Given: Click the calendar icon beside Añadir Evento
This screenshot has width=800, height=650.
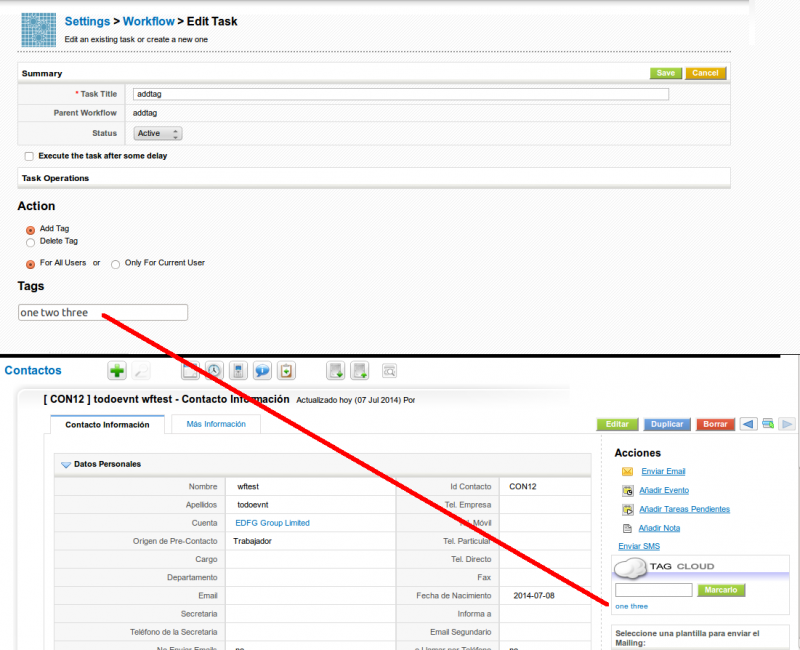Looking at the screenshot, I should [x=627, y=490].
